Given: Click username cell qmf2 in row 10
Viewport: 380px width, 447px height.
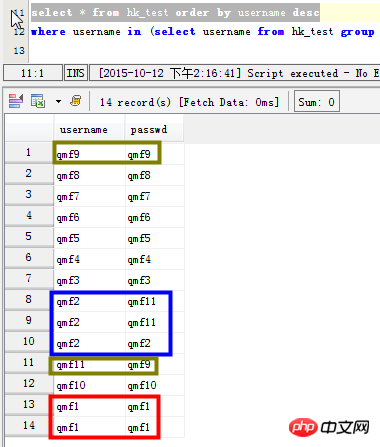Looking at the screenshot, I should pyautogui.click(x=89, y=343).
